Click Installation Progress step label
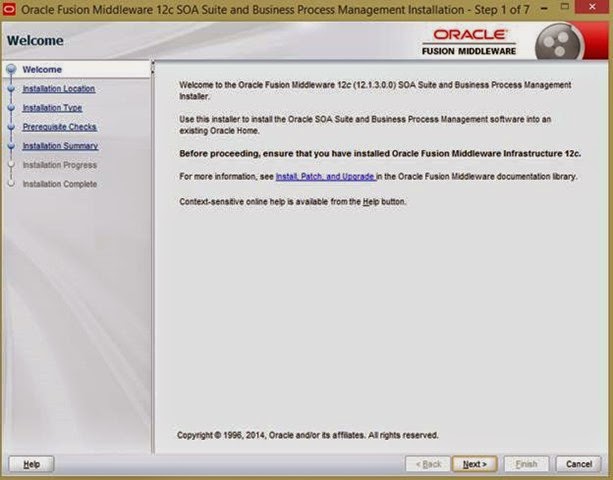 (x=59, y=165)
